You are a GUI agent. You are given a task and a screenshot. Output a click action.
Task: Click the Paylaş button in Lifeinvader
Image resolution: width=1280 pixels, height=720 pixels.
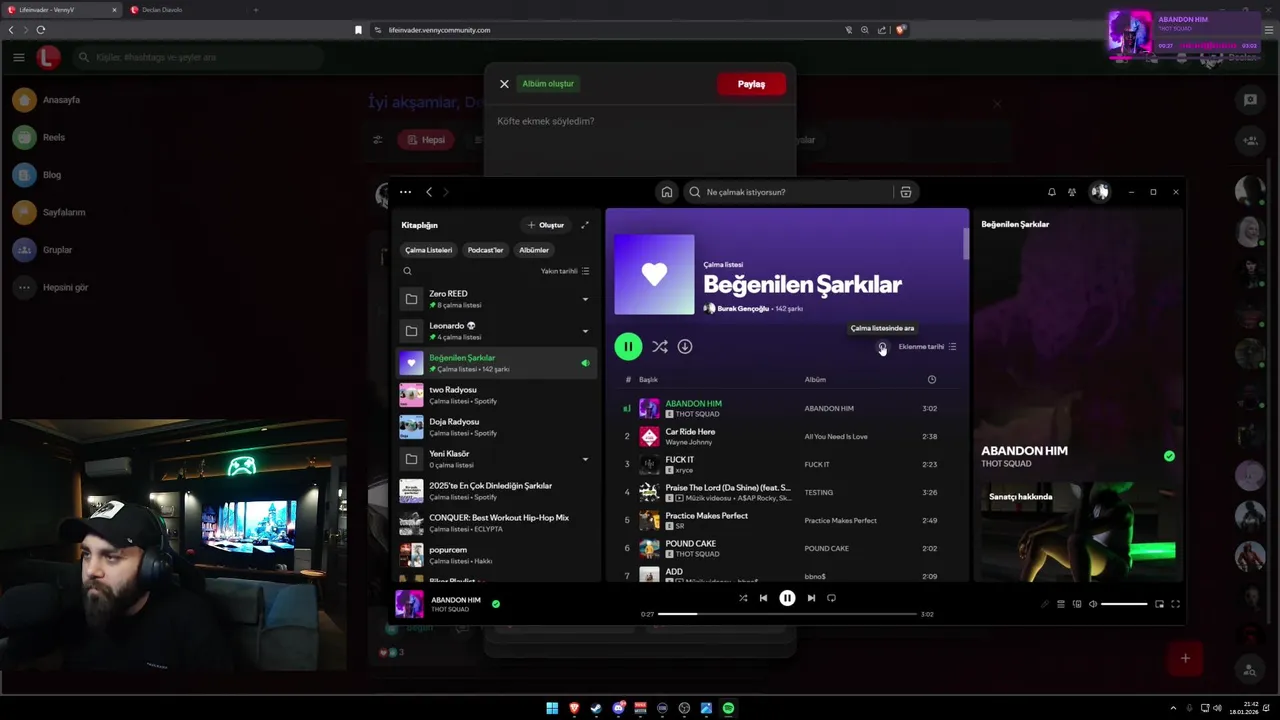tap(751, 84)
